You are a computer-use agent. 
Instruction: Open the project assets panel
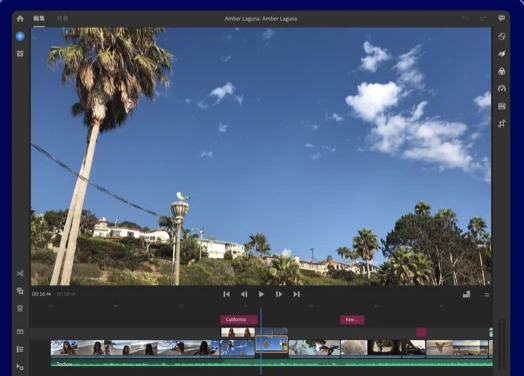[20, 53]
